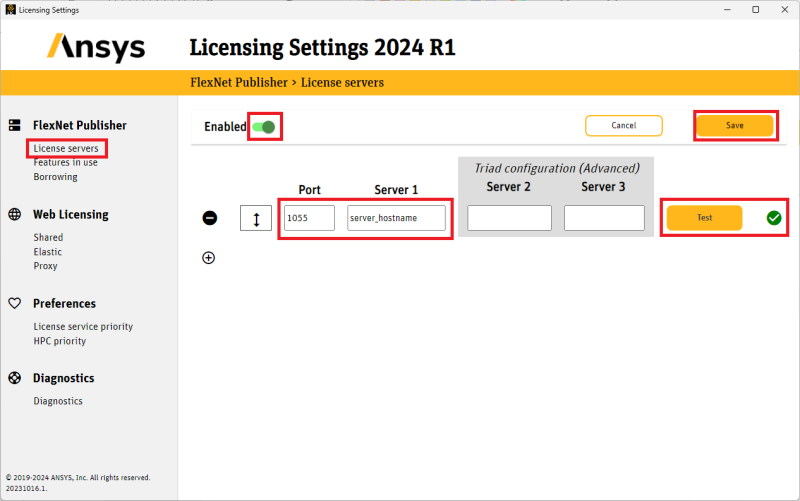
Task: Open License service priority preferences
Action: coord(83,326)
